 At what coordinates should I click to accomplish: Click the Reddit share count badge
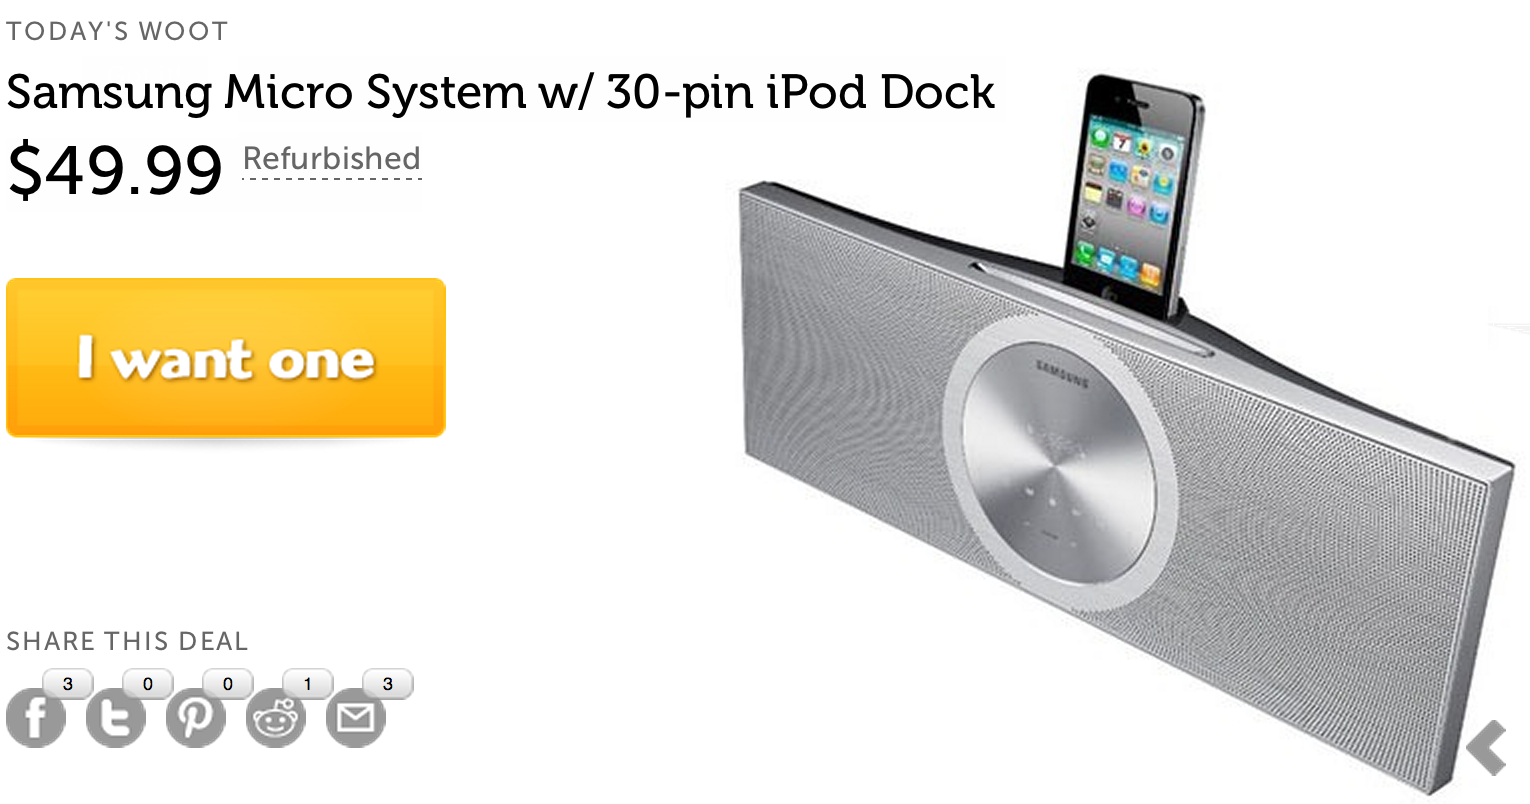pyautogui.click(x=308, y=684)
